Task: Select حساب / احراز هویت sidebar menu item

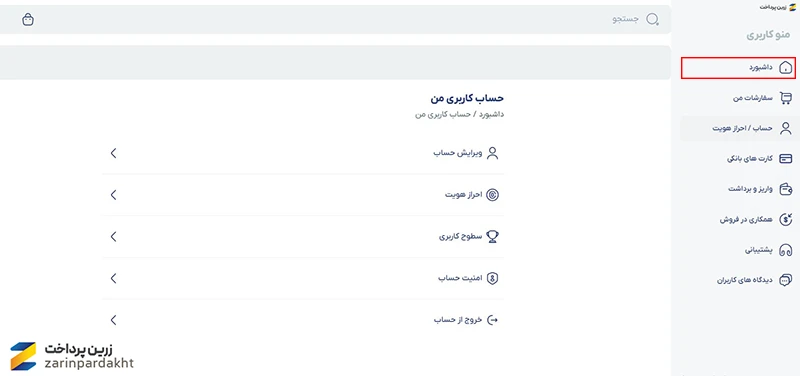Action: [738, 129]
